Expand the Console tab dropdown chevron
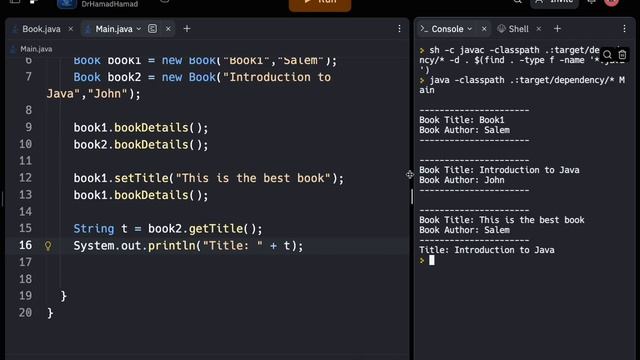The width and height of the screenshot is (640, 360). (x=470, y=29)
